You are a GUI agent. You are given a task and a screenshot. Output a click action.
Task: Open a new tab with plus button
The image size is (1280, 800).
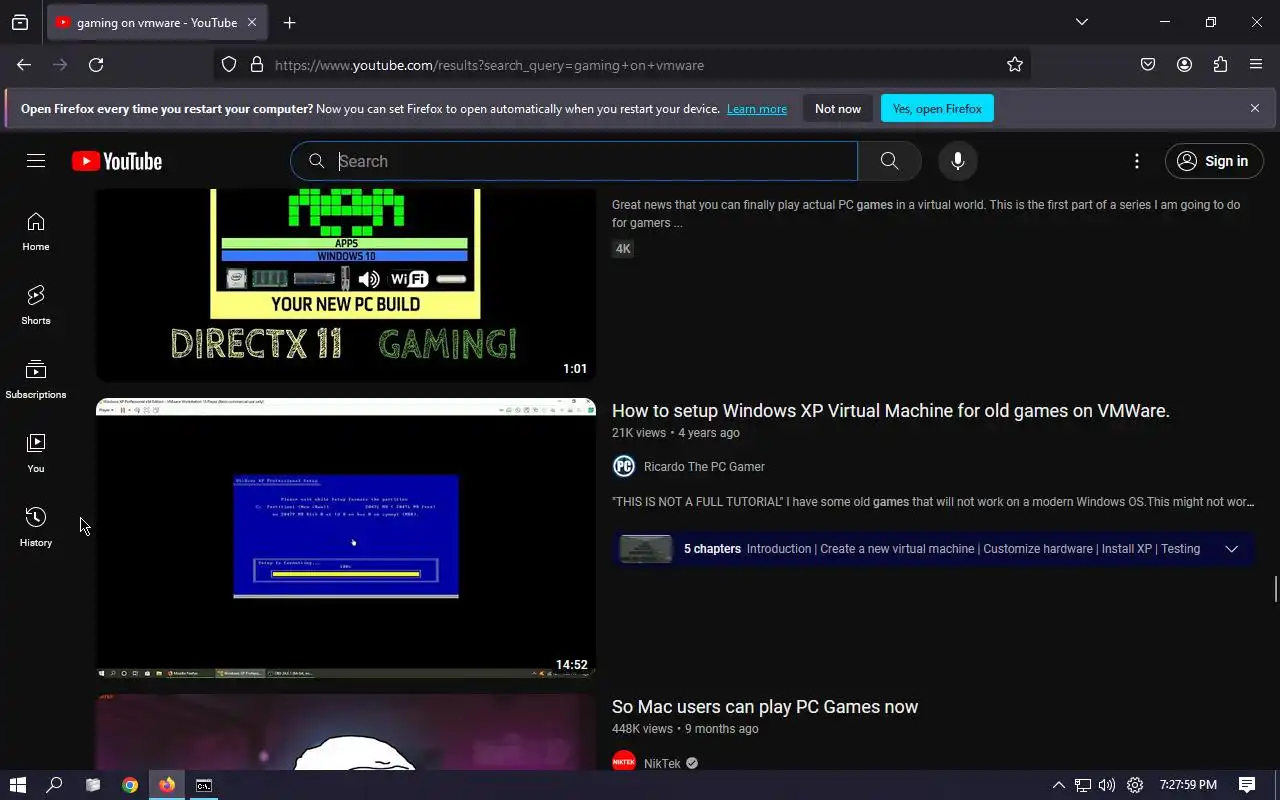tap(289, 22)
